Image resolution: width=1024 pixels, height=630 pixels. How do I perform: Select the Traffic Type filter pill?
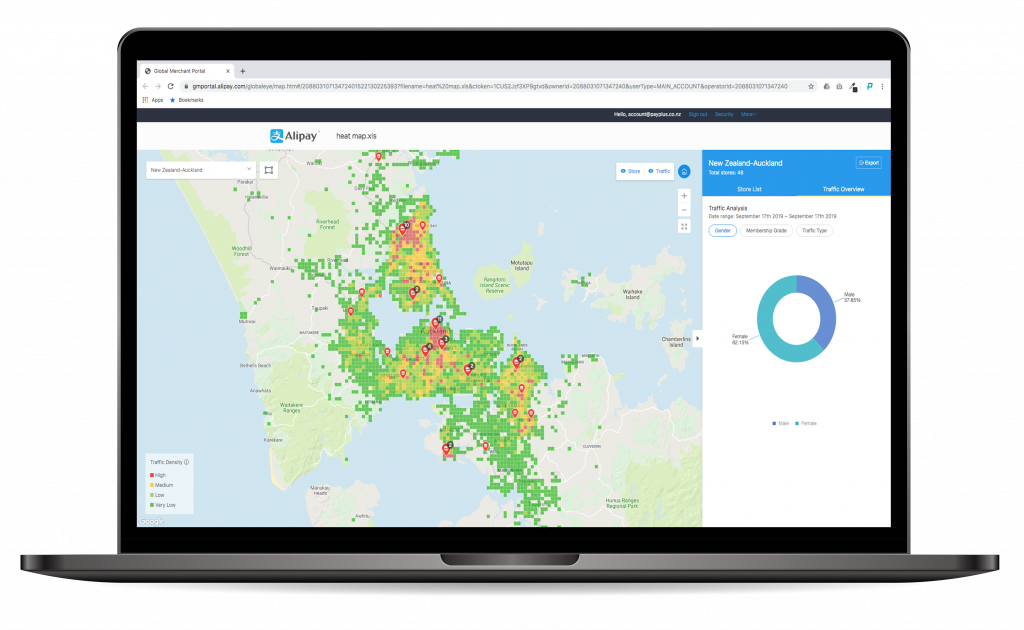[814, 230]
